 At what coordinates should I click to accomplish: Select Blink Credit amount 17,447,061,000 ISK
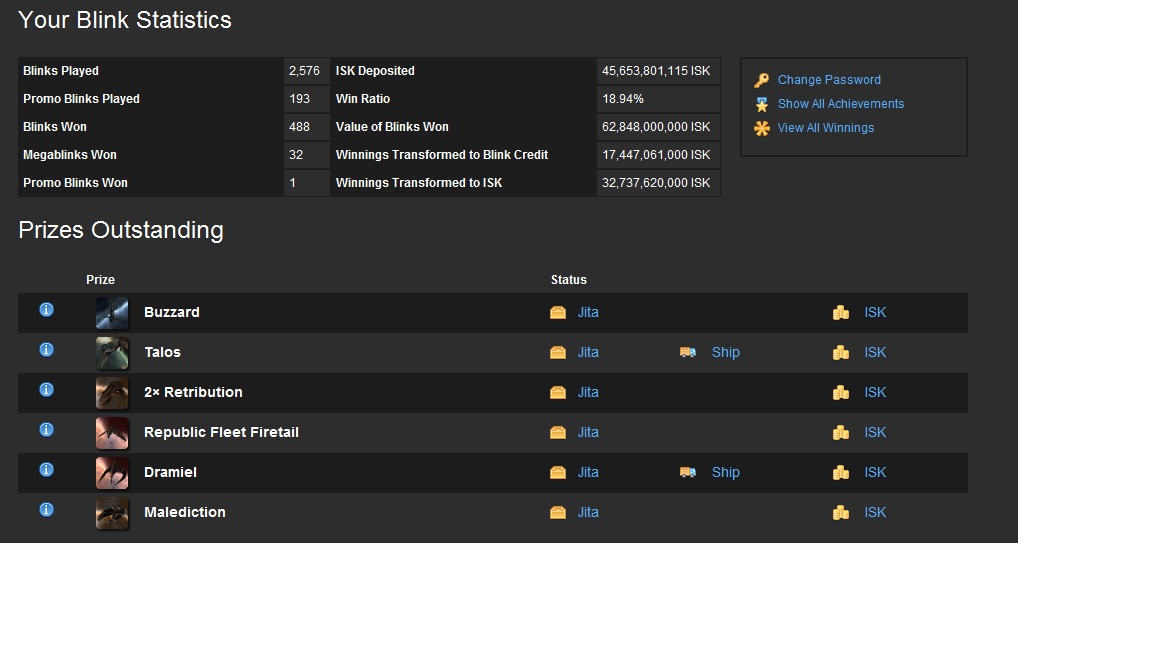pyautogui.click(x=656, y=154)
